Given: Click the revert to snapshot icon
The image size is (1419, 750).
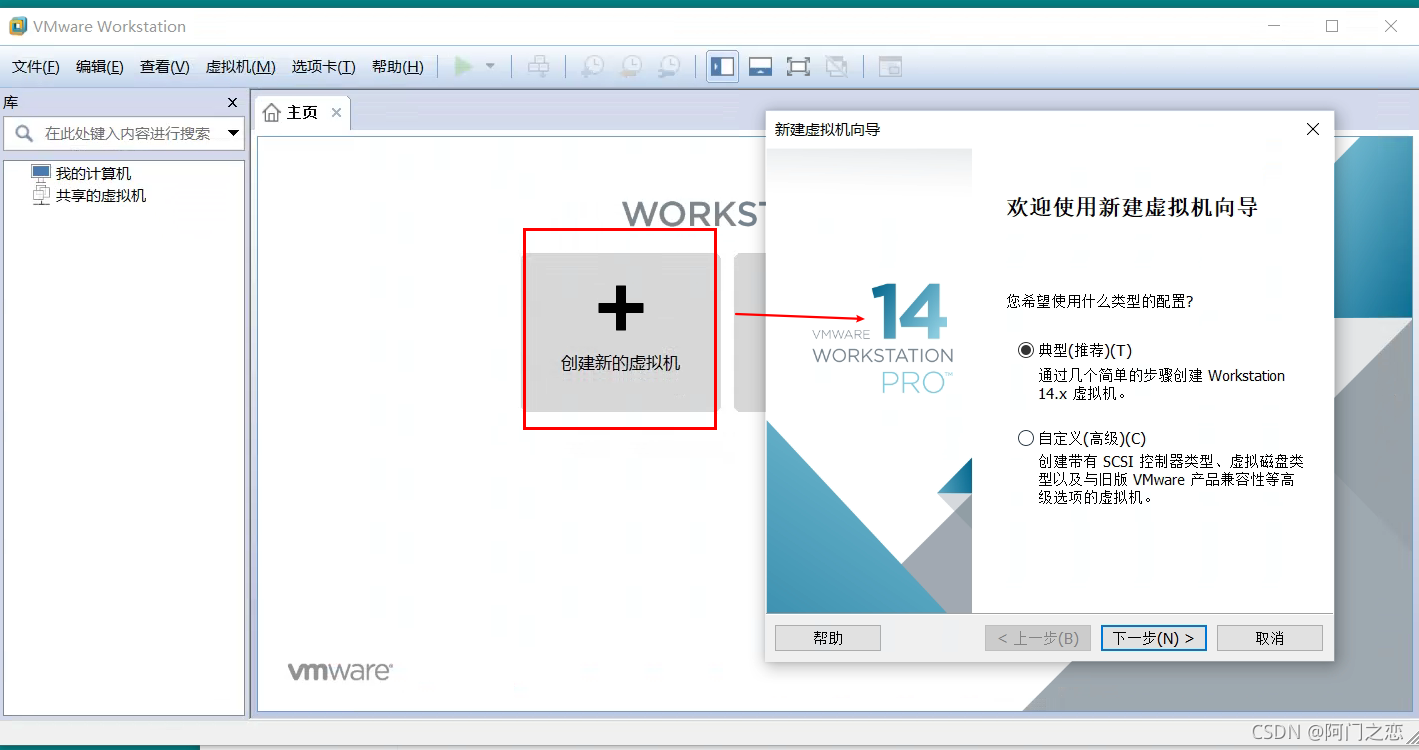Looking at the screenshot, I should click(x=630, y=67).
